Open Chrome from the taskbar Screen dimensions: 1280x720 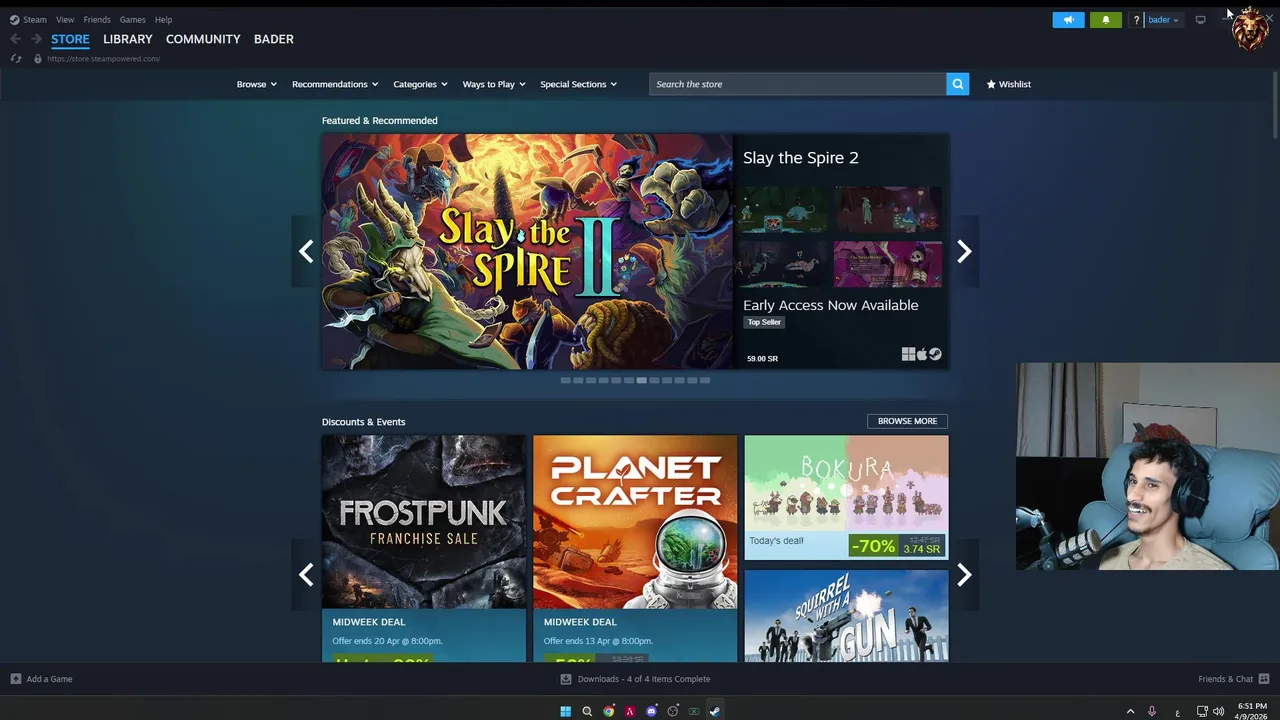click(608, 711)
